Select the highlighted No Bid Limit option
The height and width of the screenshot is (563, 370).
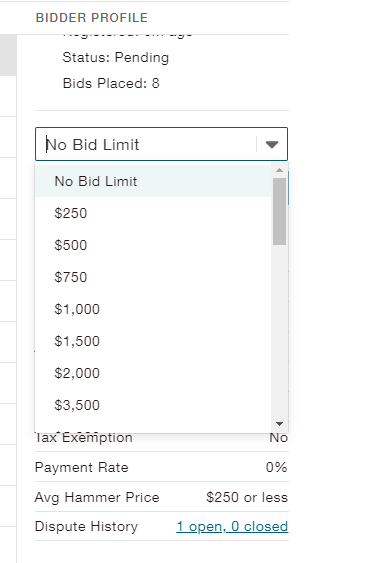click(153, 181)
